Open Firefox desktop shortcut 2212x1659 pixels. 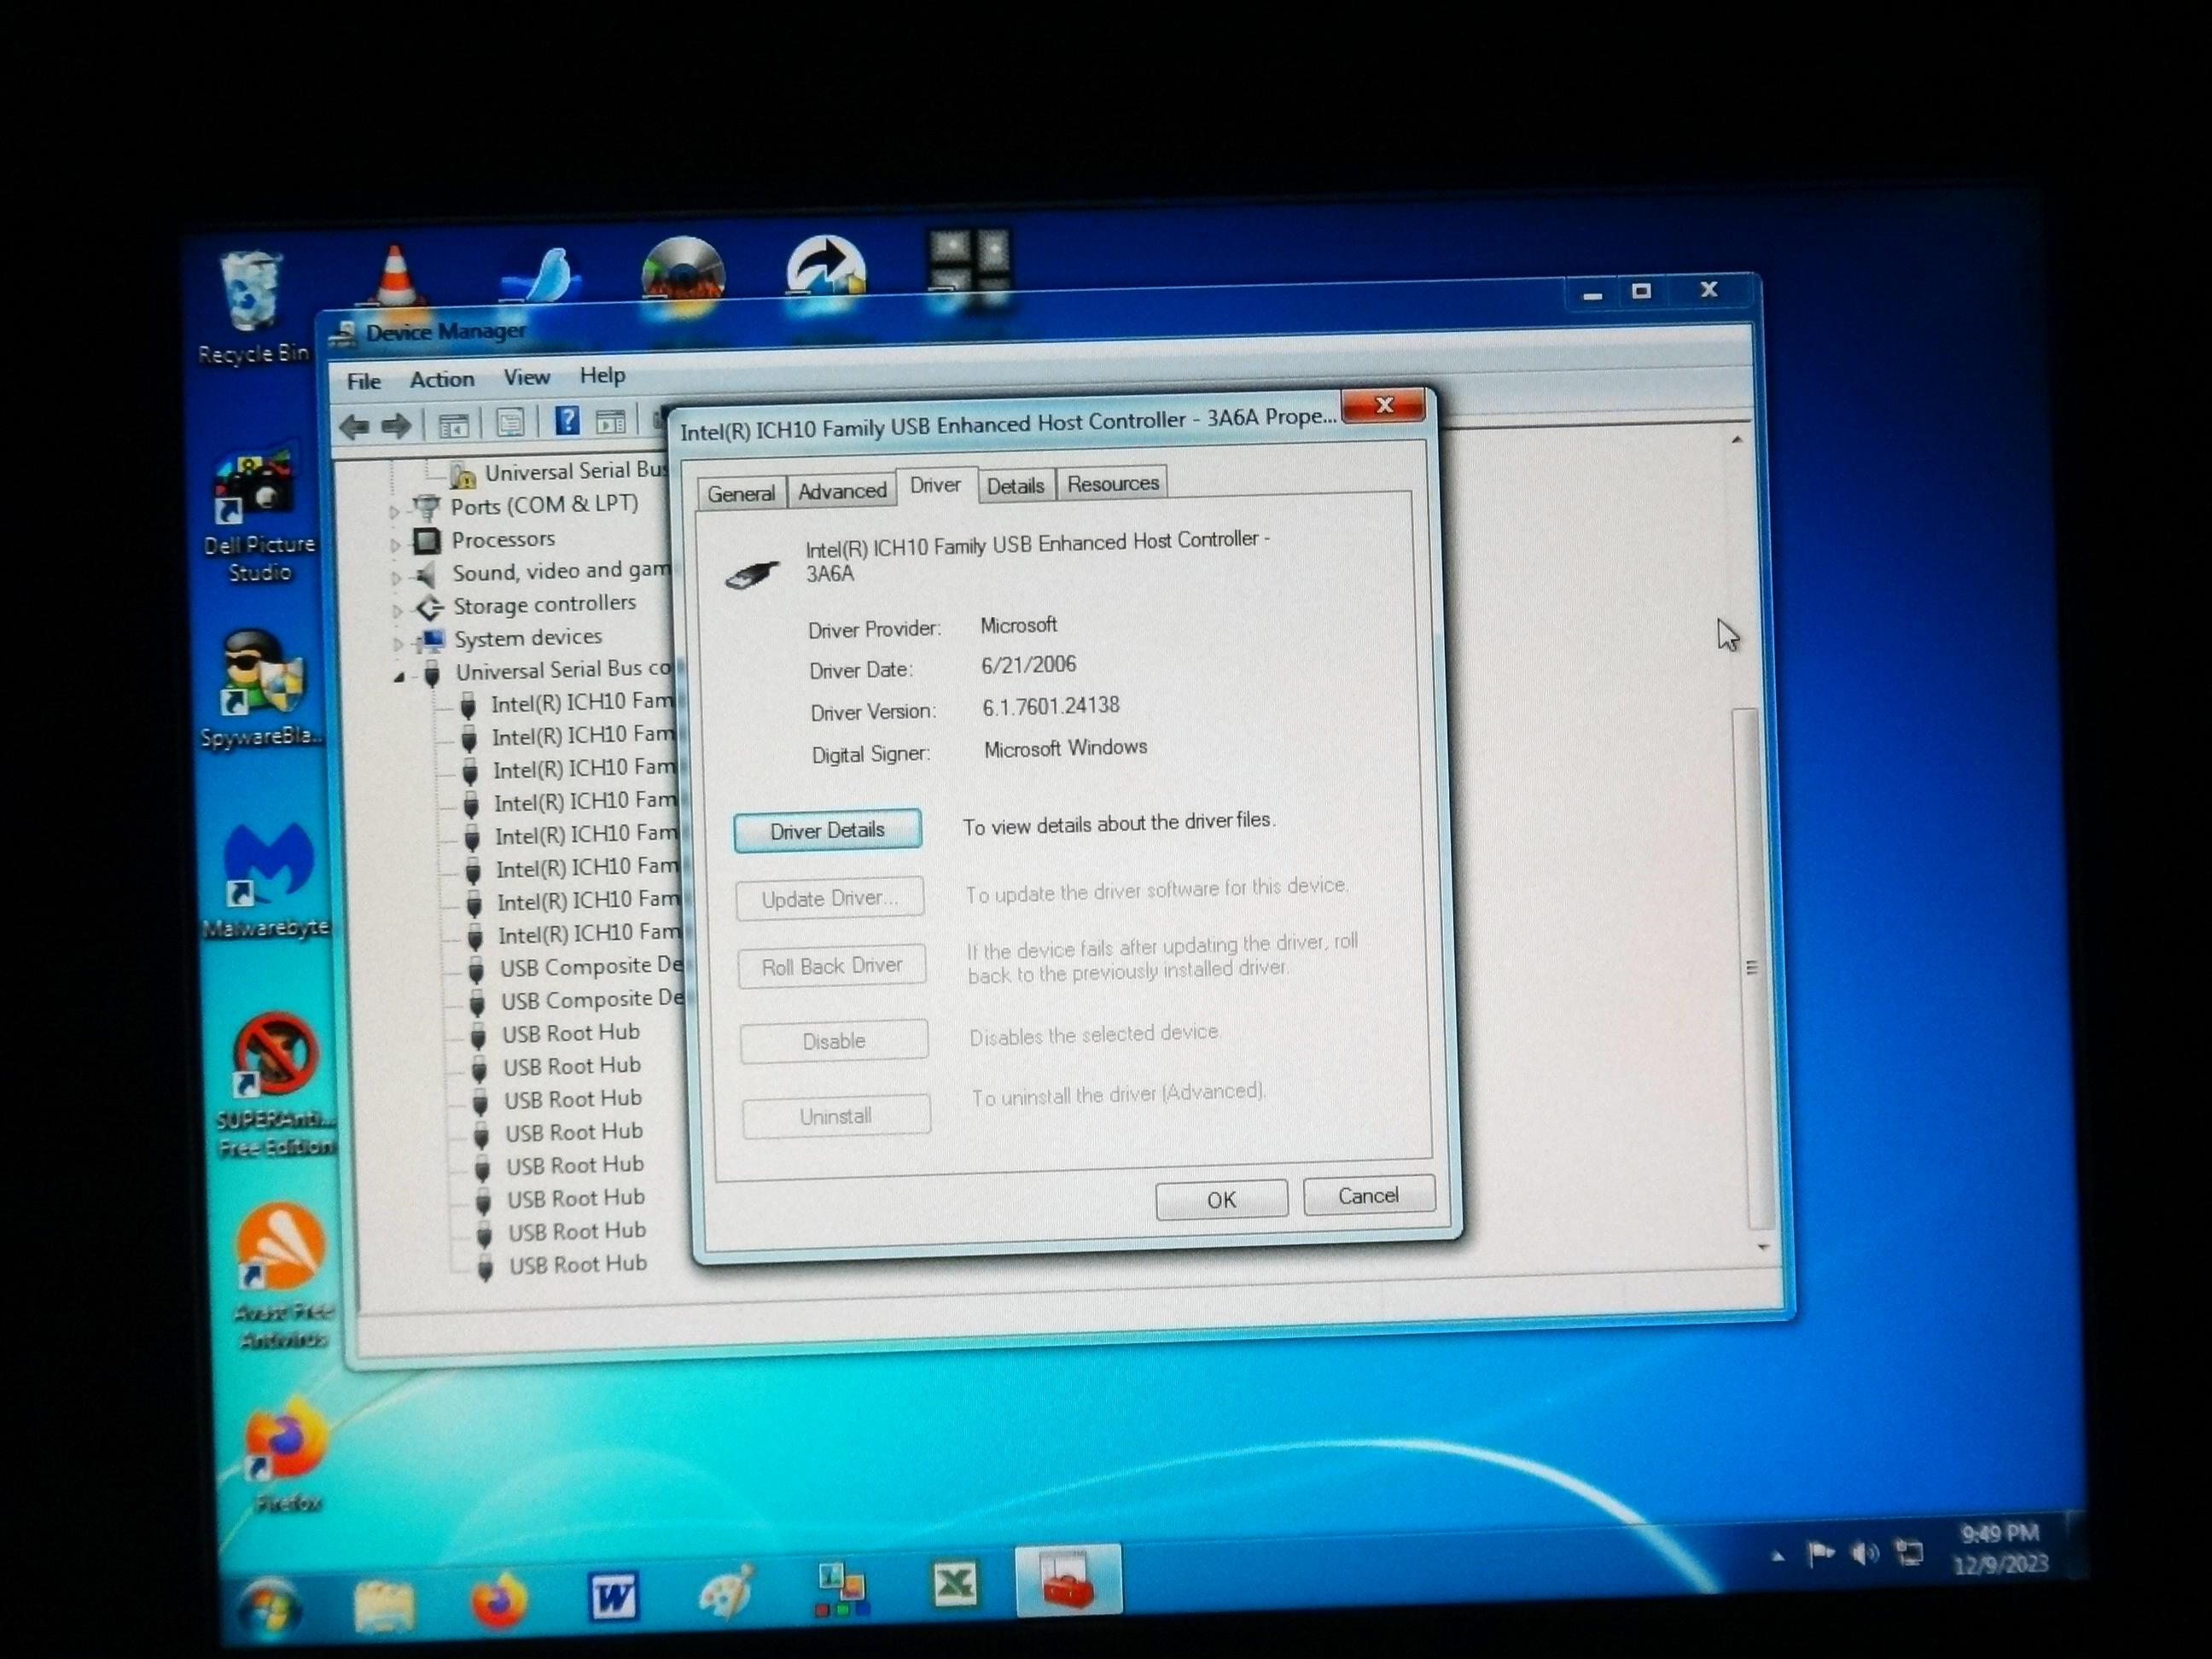pyautogui.click(x=286, y=1455)
